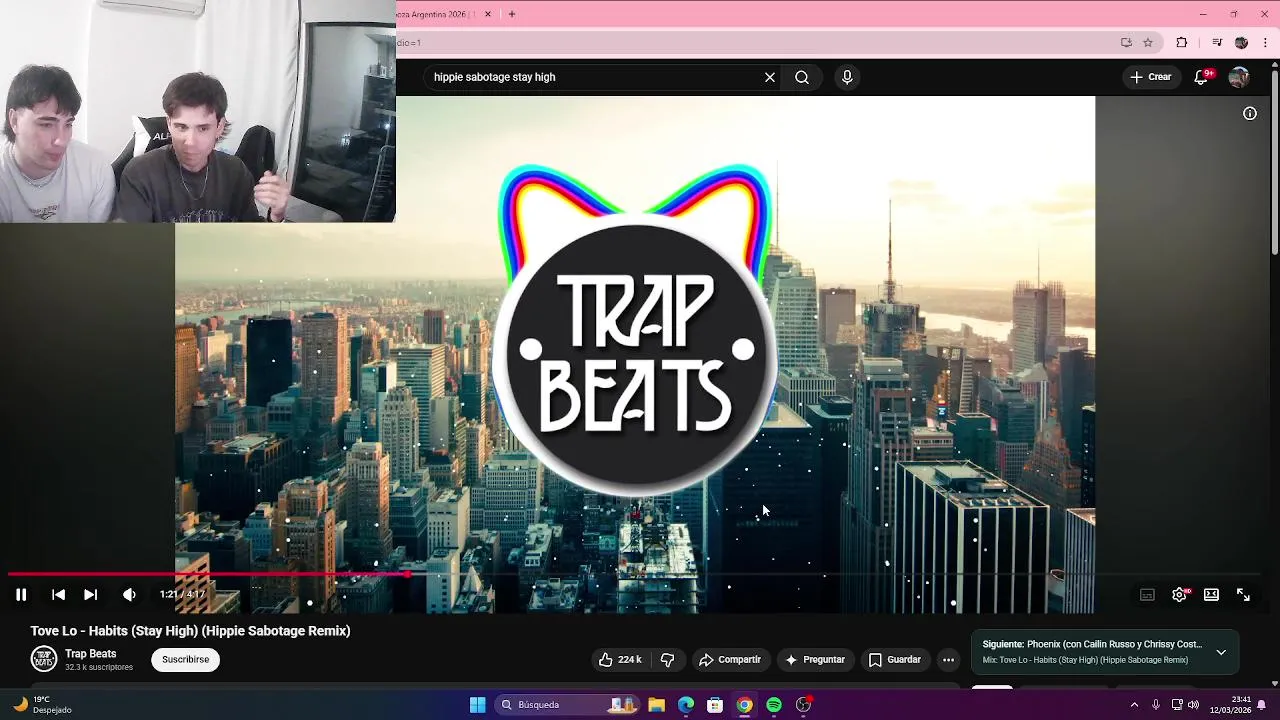Image resolution: width=1280 pixels, height=720 pixels.
Task: Open Trap Beats channel avatar
Action: pyautogui.click(x=44, y=659)
